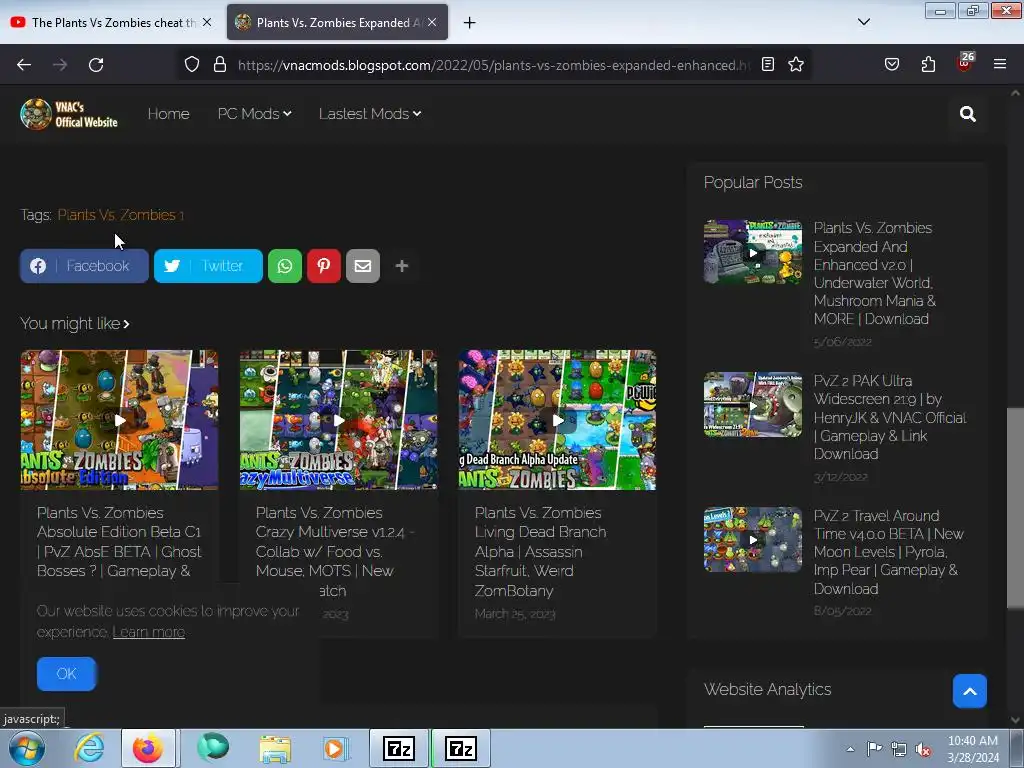Click the muted volume tray icon

923,750
